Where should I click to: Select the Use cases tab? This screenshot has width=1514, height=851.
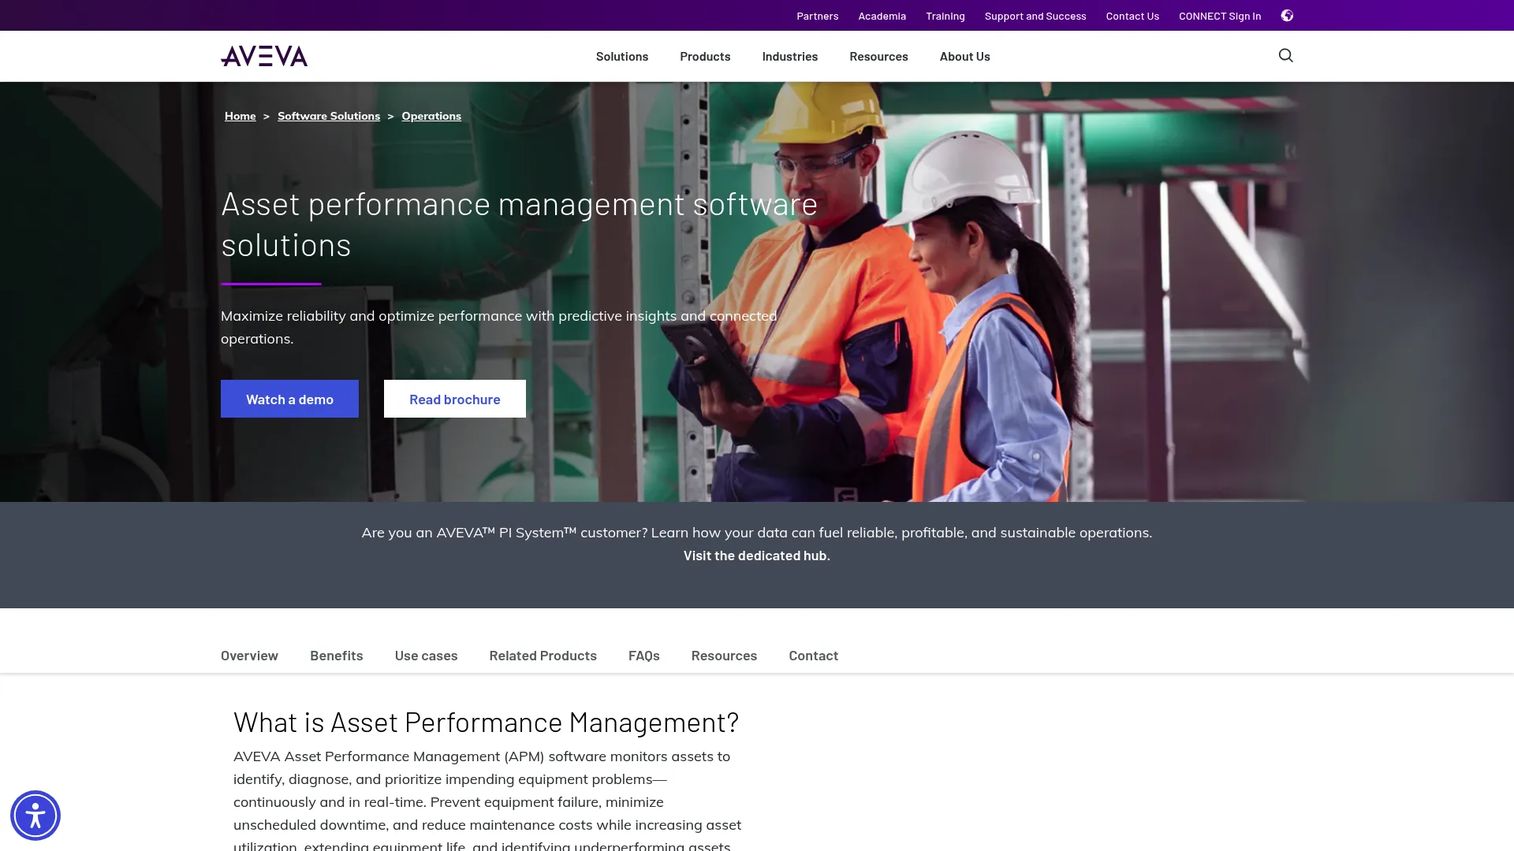426,656
